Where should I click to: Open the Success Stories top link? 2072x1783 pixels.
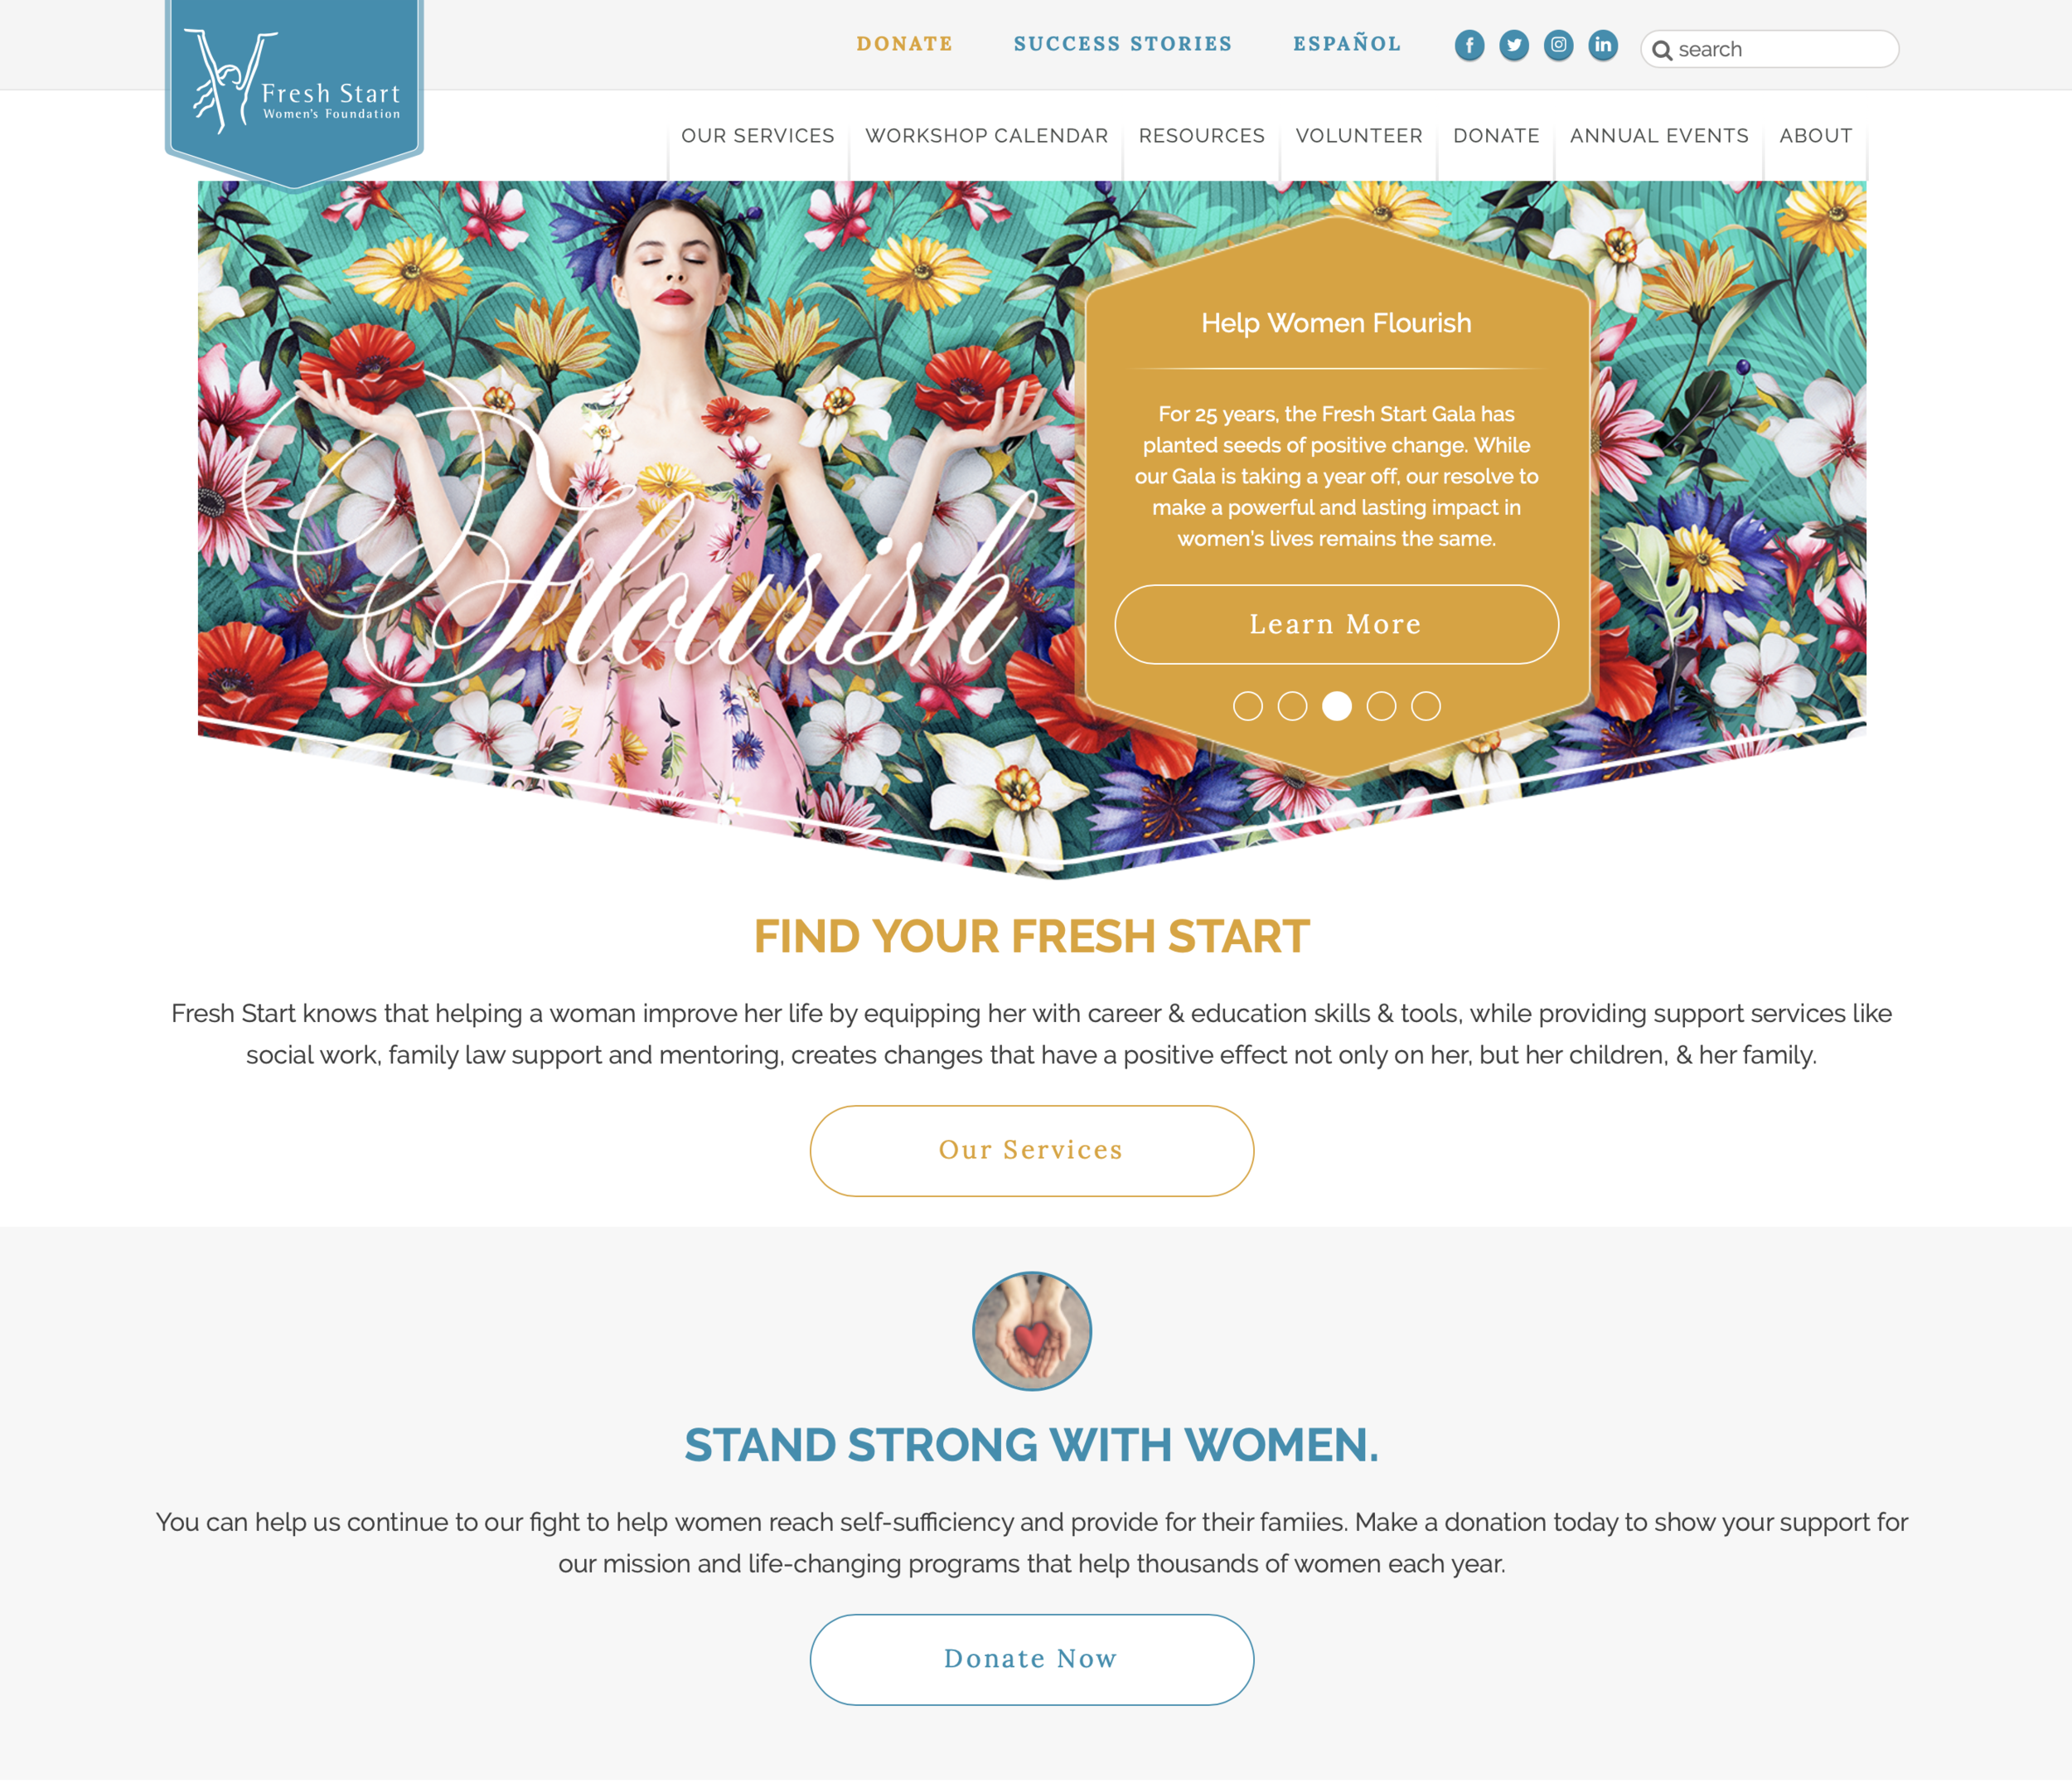(x=1123, y=44)
